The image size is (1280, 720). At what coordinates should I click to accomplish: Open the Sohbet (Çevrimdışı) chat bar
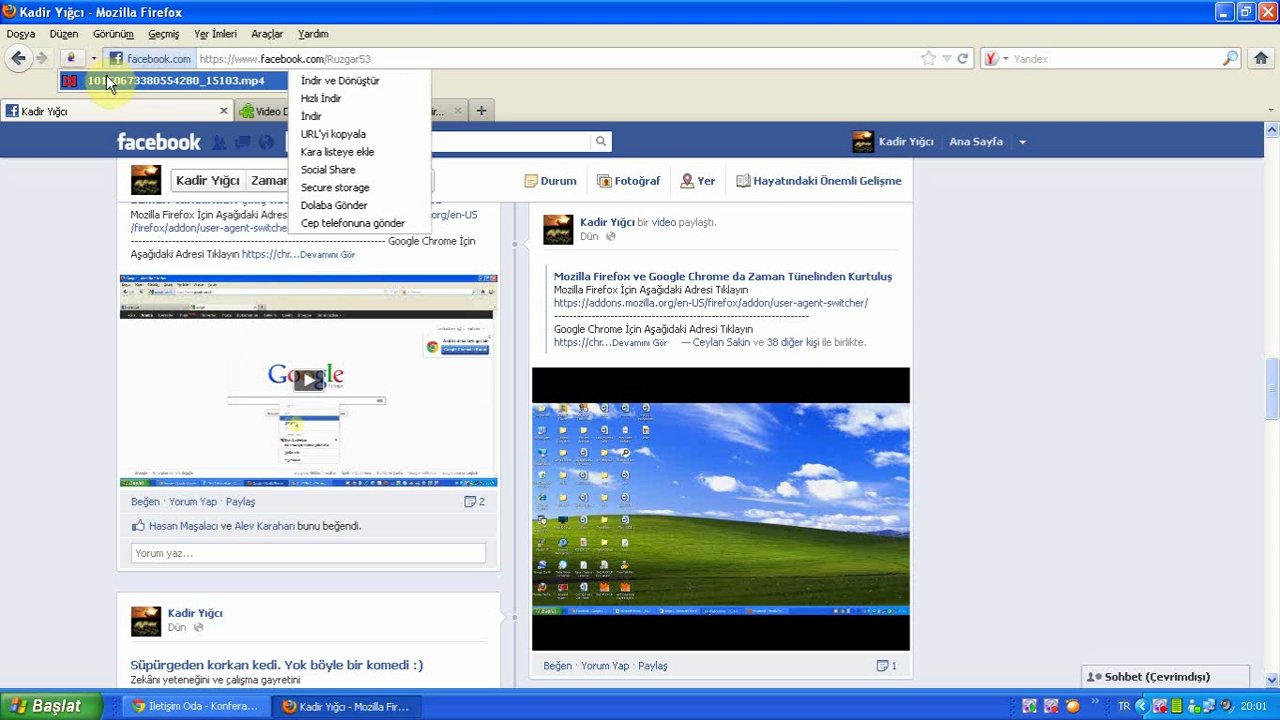[x=1165, y=677]
